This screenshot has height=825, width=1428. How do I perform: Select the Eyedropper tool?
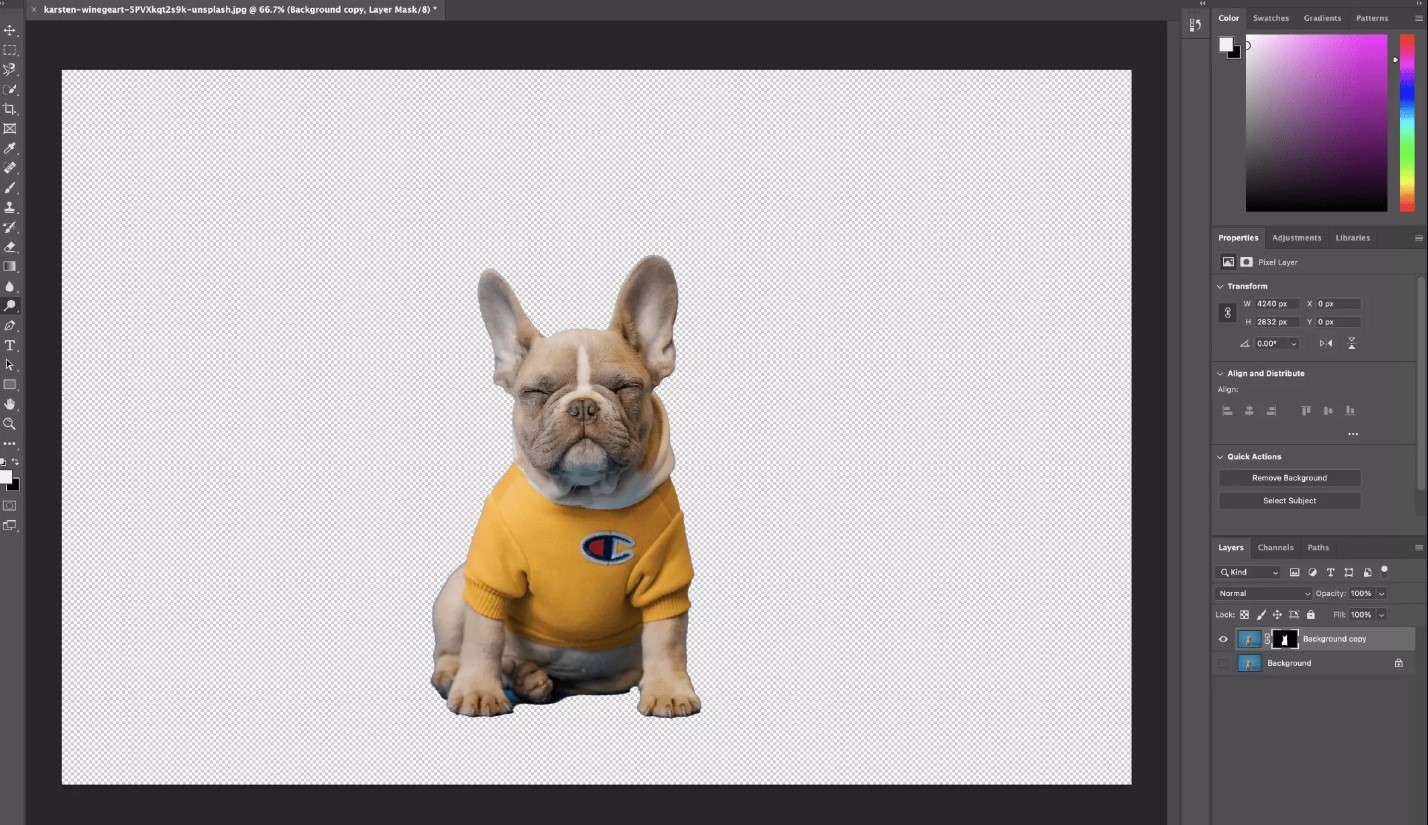tap(10, 148)
